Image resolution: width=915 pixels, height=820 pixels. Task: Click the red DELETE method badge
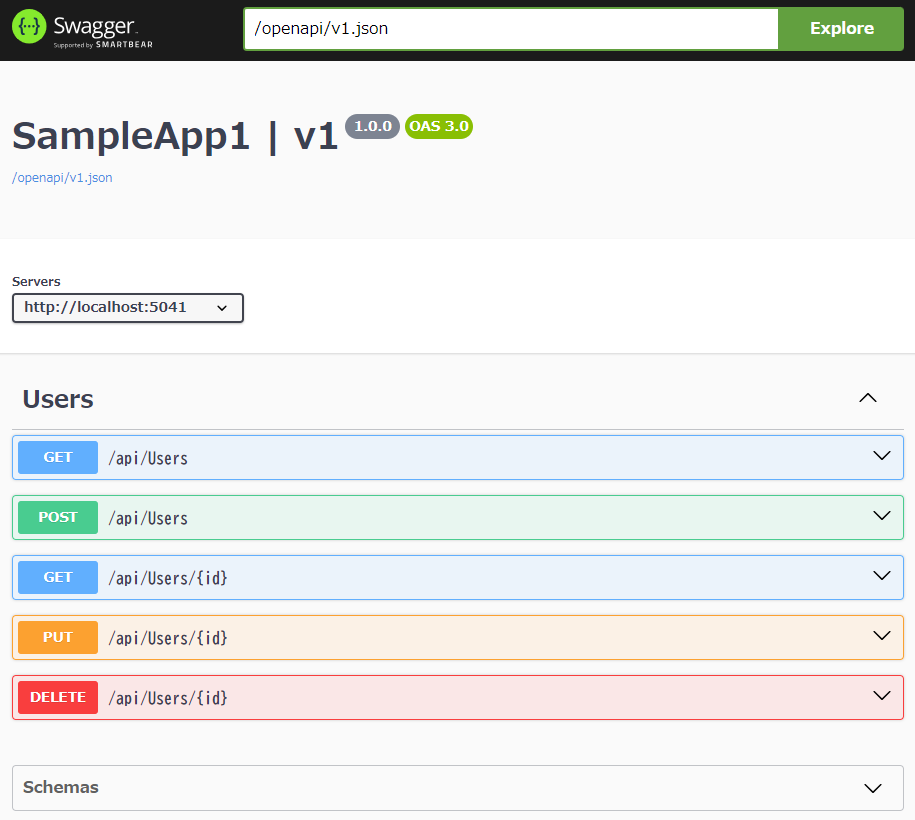[58, 697]
